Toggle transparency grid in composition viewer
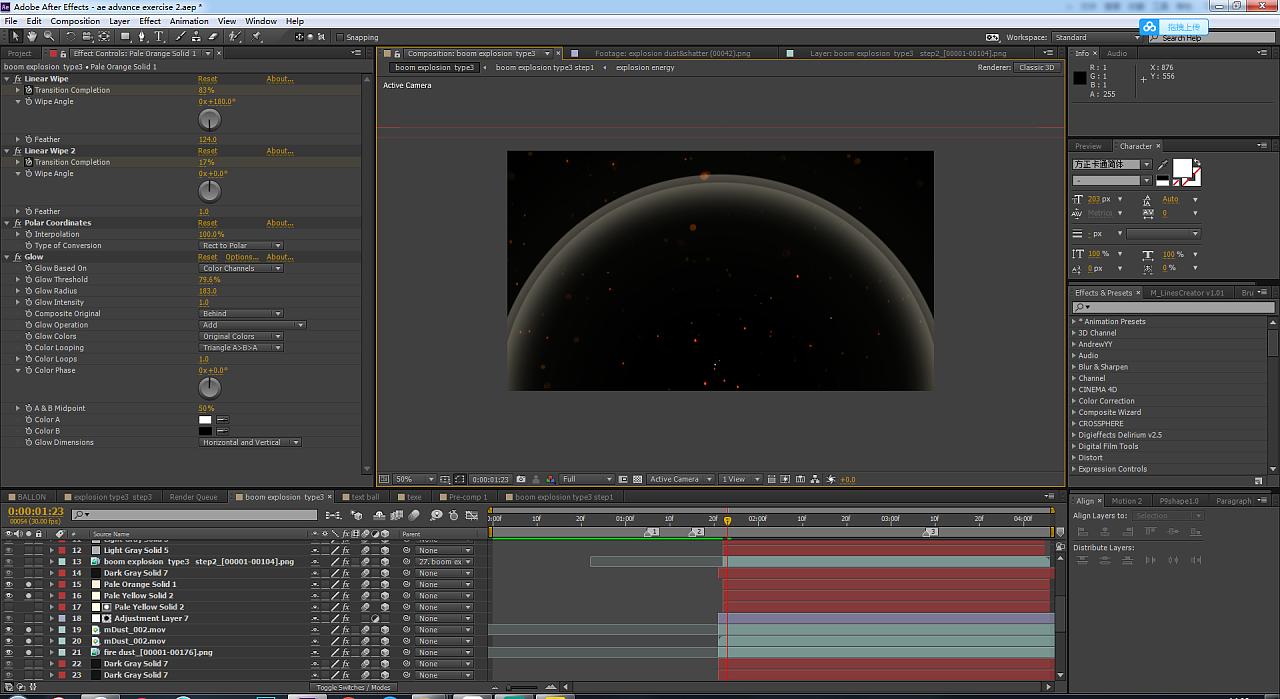 coord(638,480)
